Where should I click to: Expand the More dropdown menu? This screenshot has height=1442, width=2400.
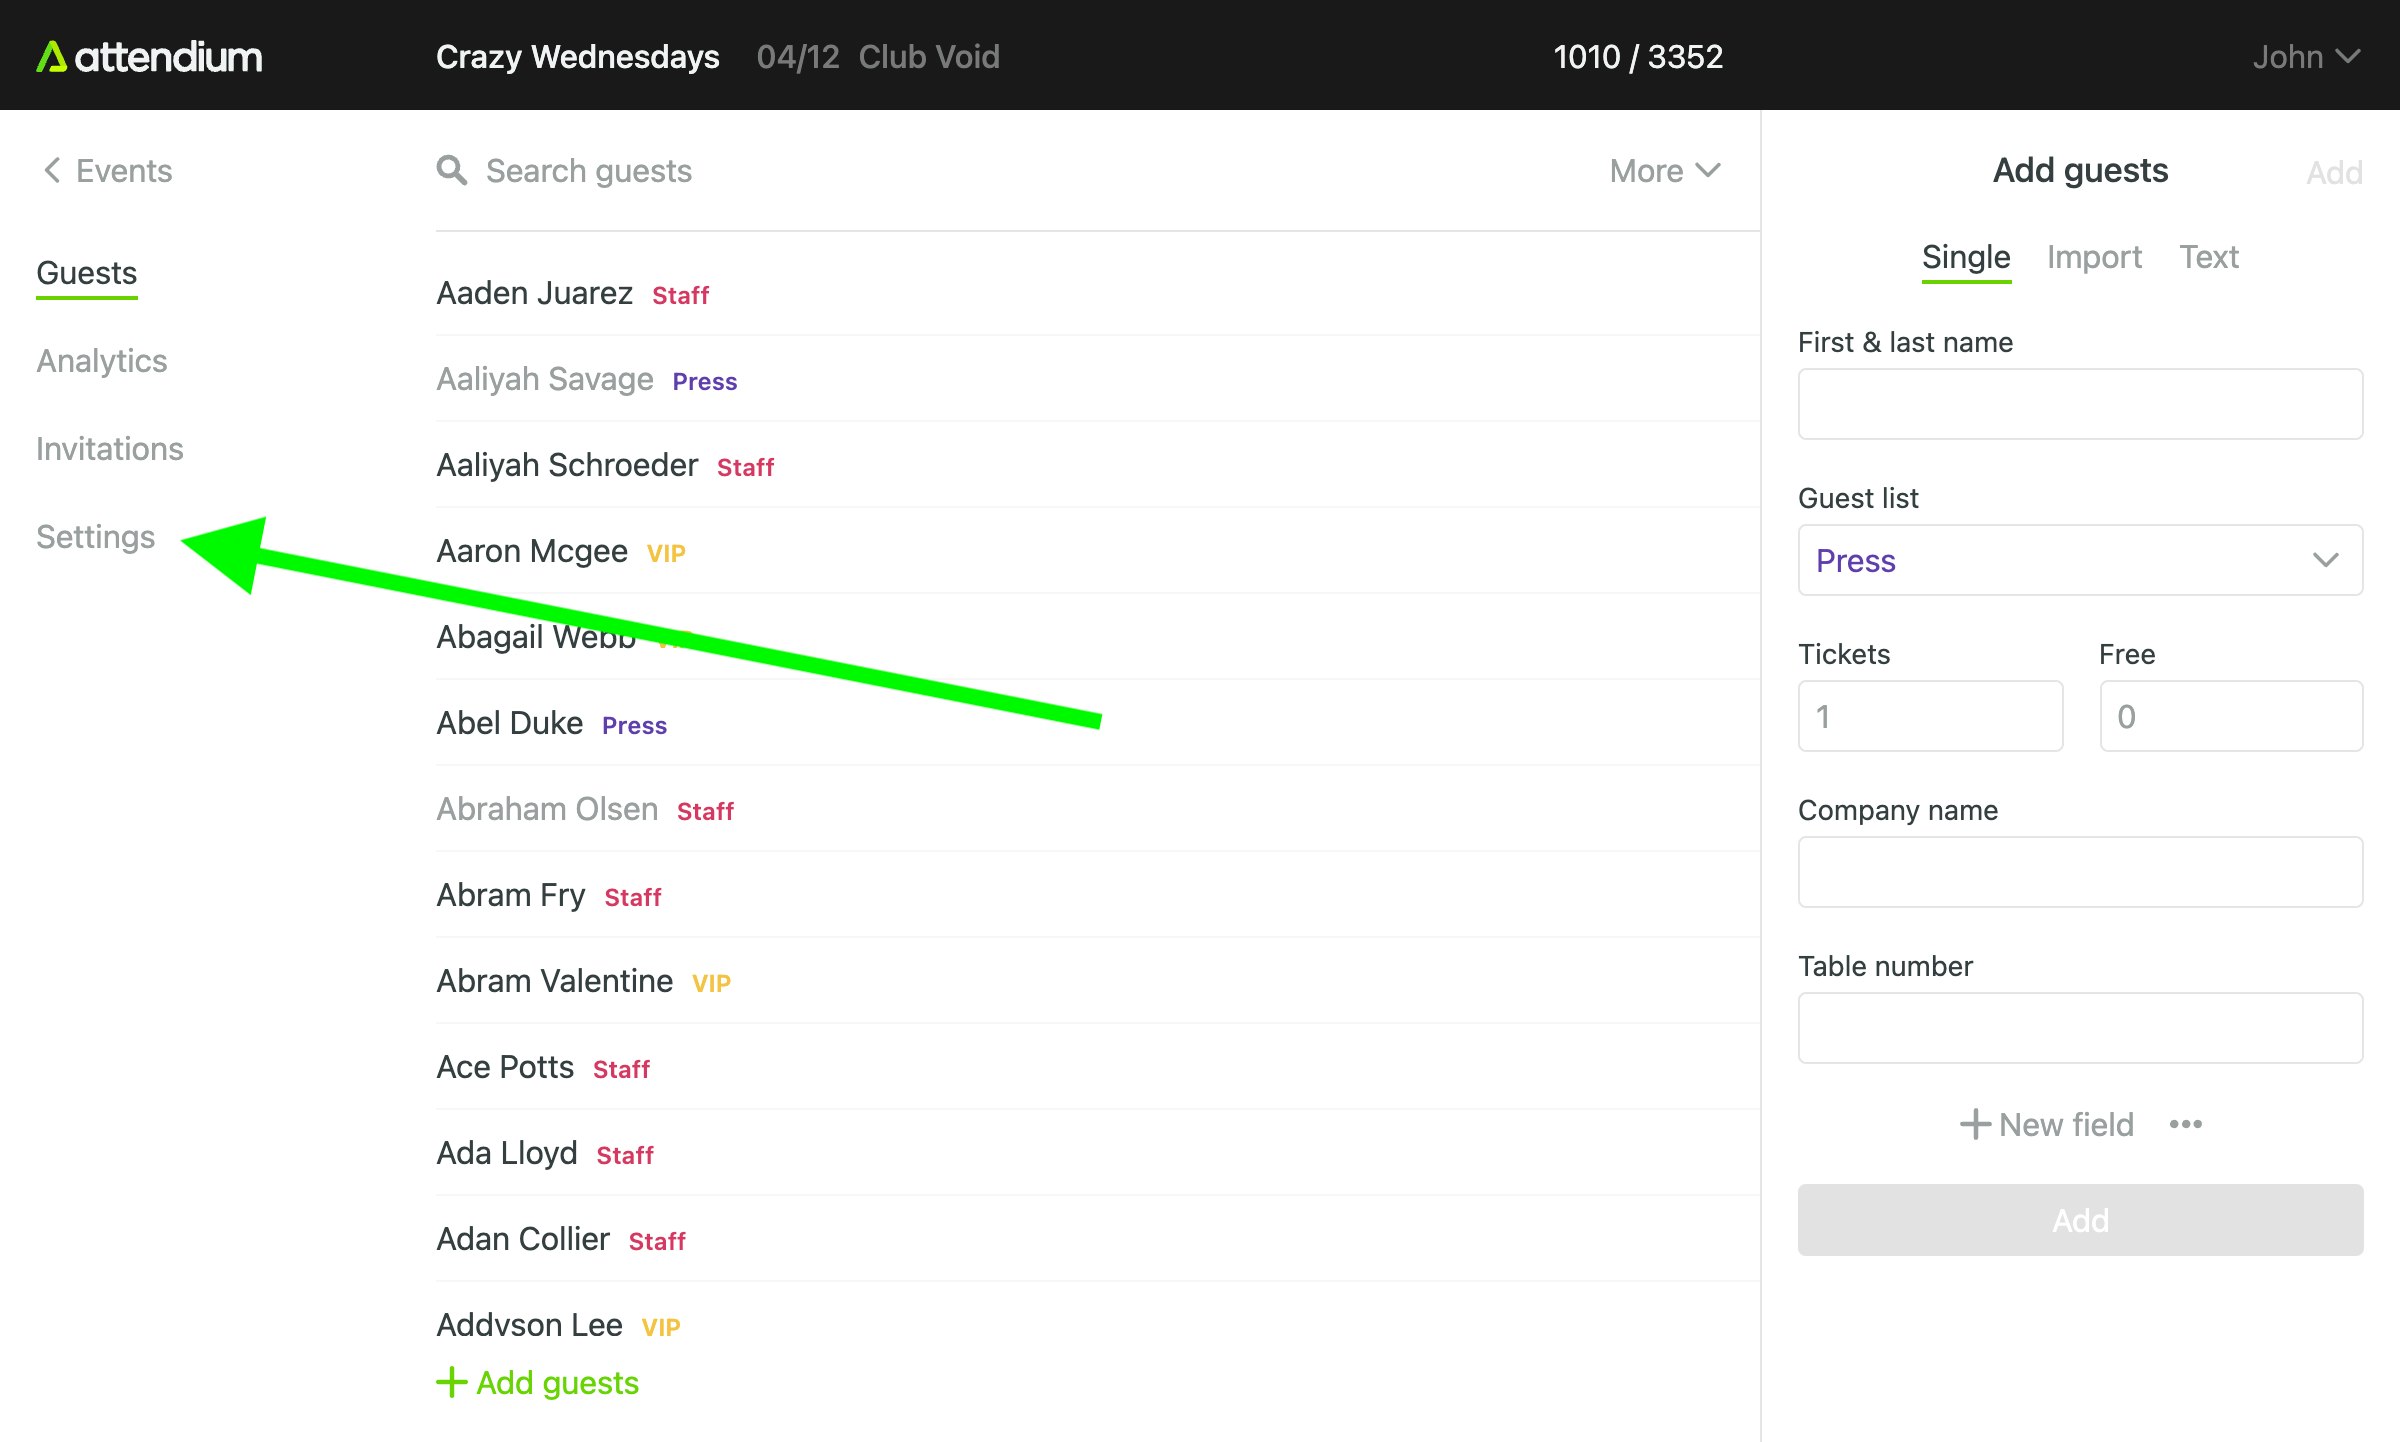click(x=1664, y=170)
